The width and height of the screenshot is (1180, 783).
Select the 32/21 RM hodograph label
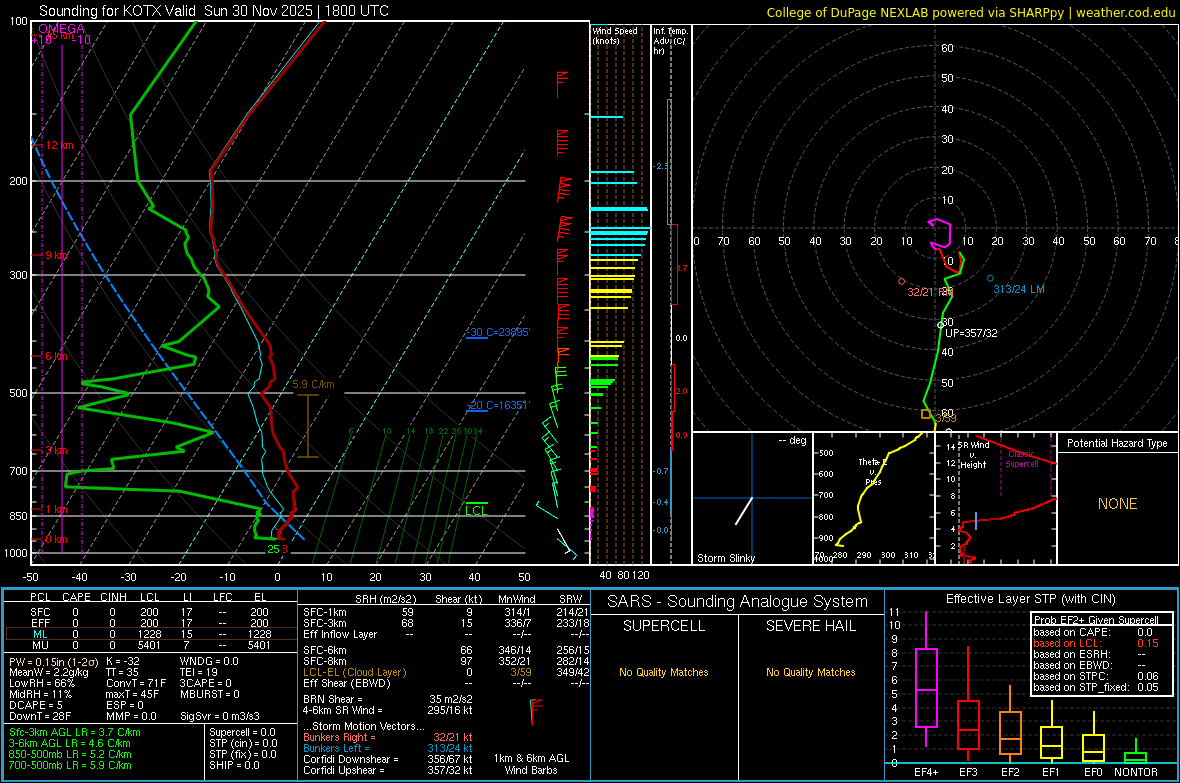[929, 292]
